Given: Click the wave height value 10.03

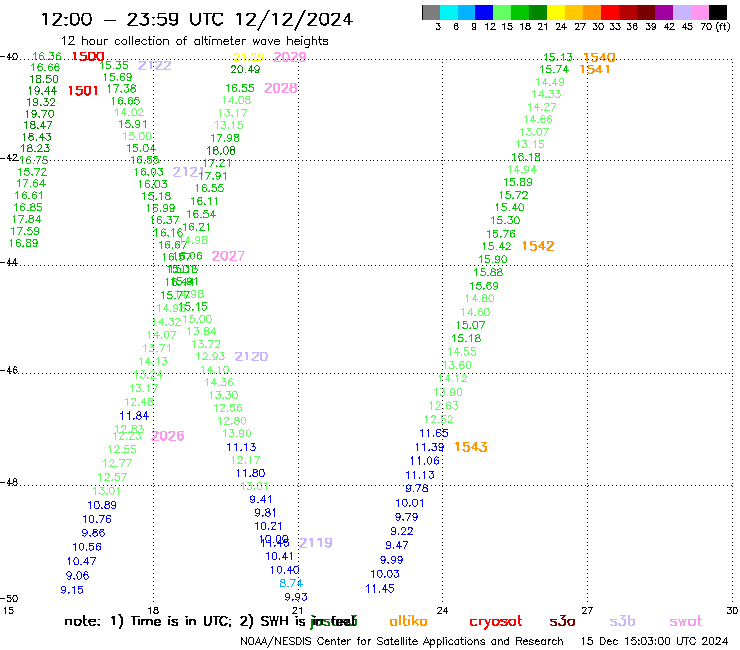Looking at the screenshot, I should (x=385, y=574).
